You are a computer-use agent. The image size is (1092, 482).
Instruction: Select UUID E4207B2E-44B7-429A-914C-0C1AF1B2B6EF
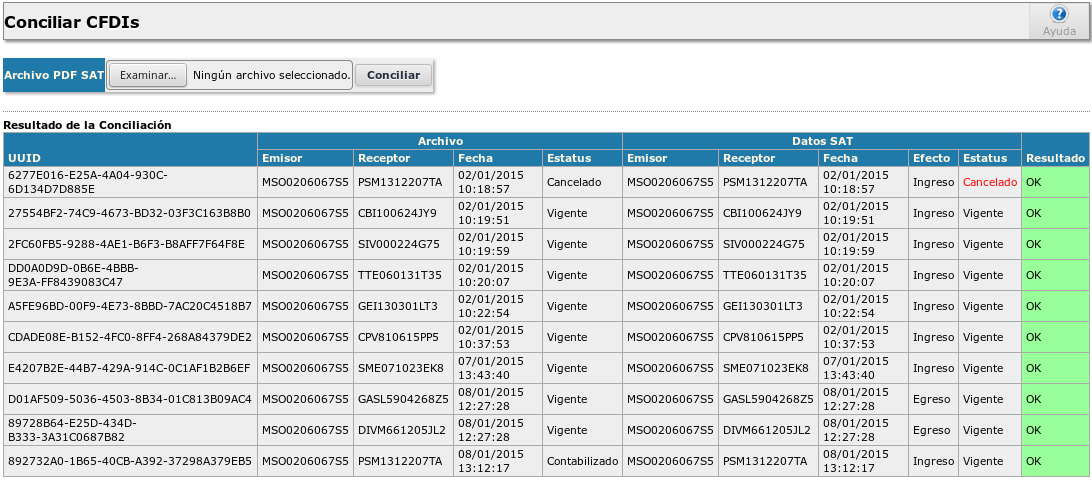click(x=129, y=368)
